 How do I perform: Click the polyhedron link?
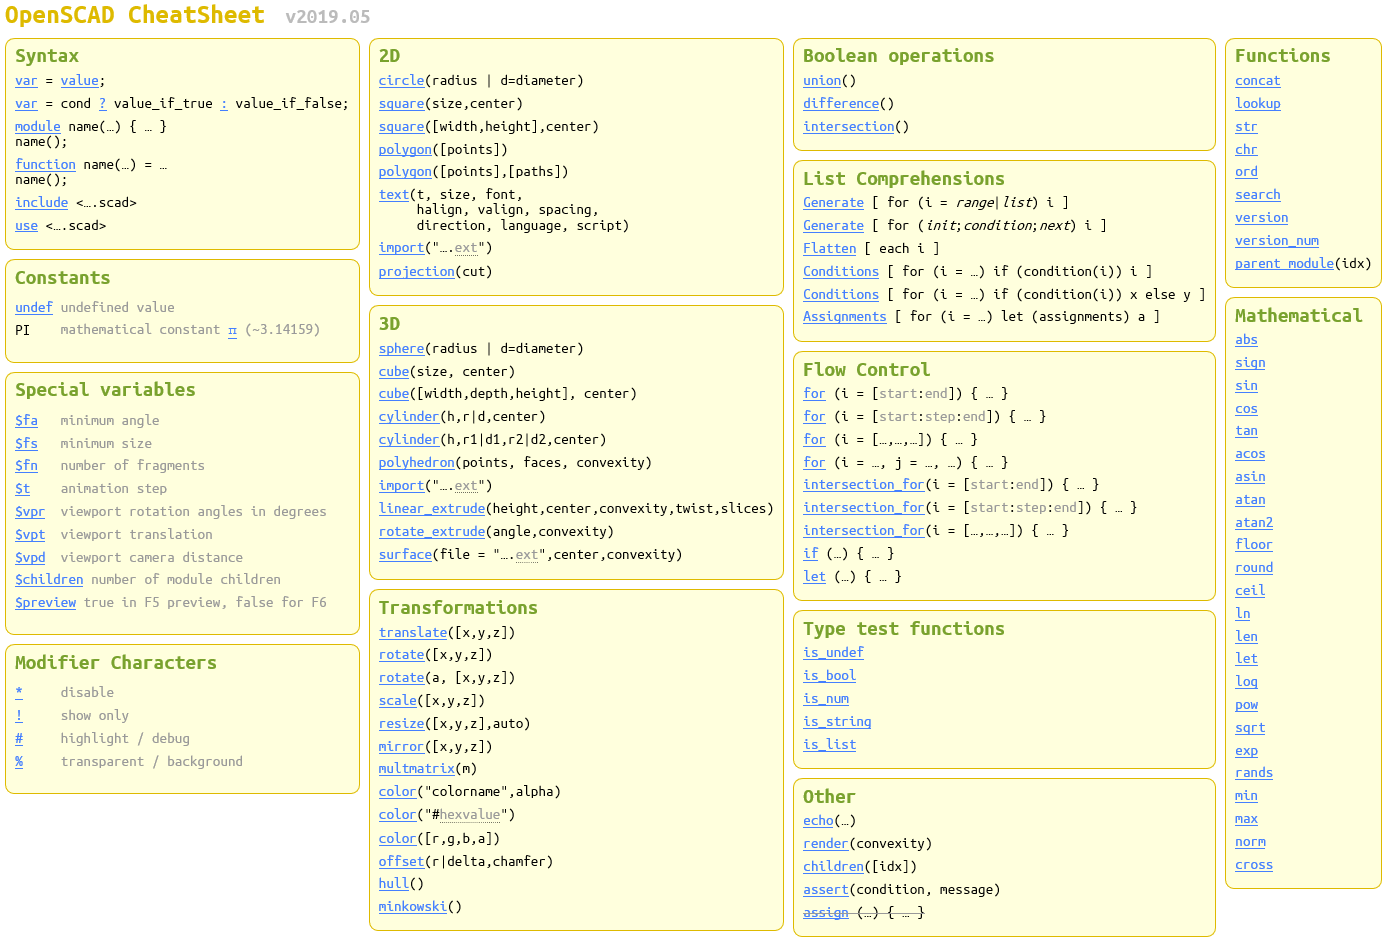[417, 463]
